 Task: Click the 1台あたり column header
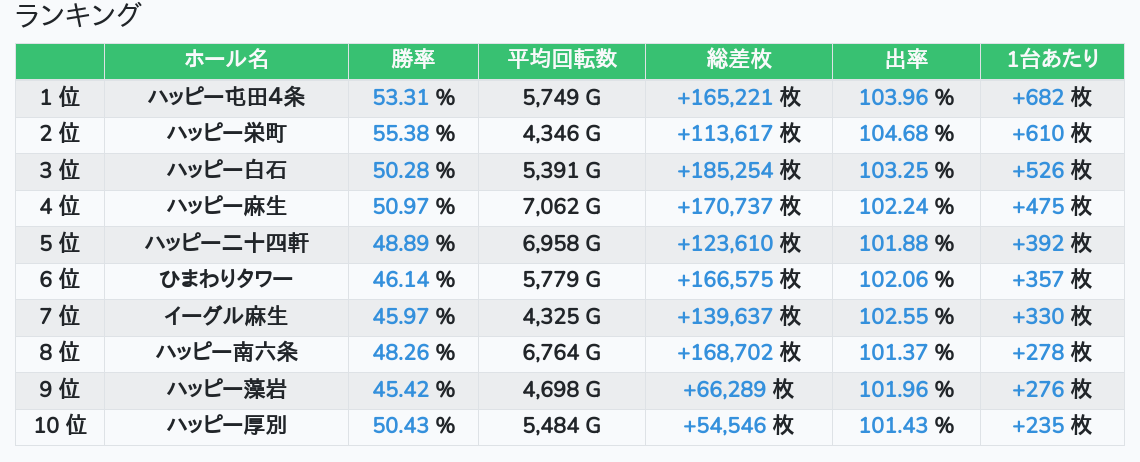click(1052, 60)
